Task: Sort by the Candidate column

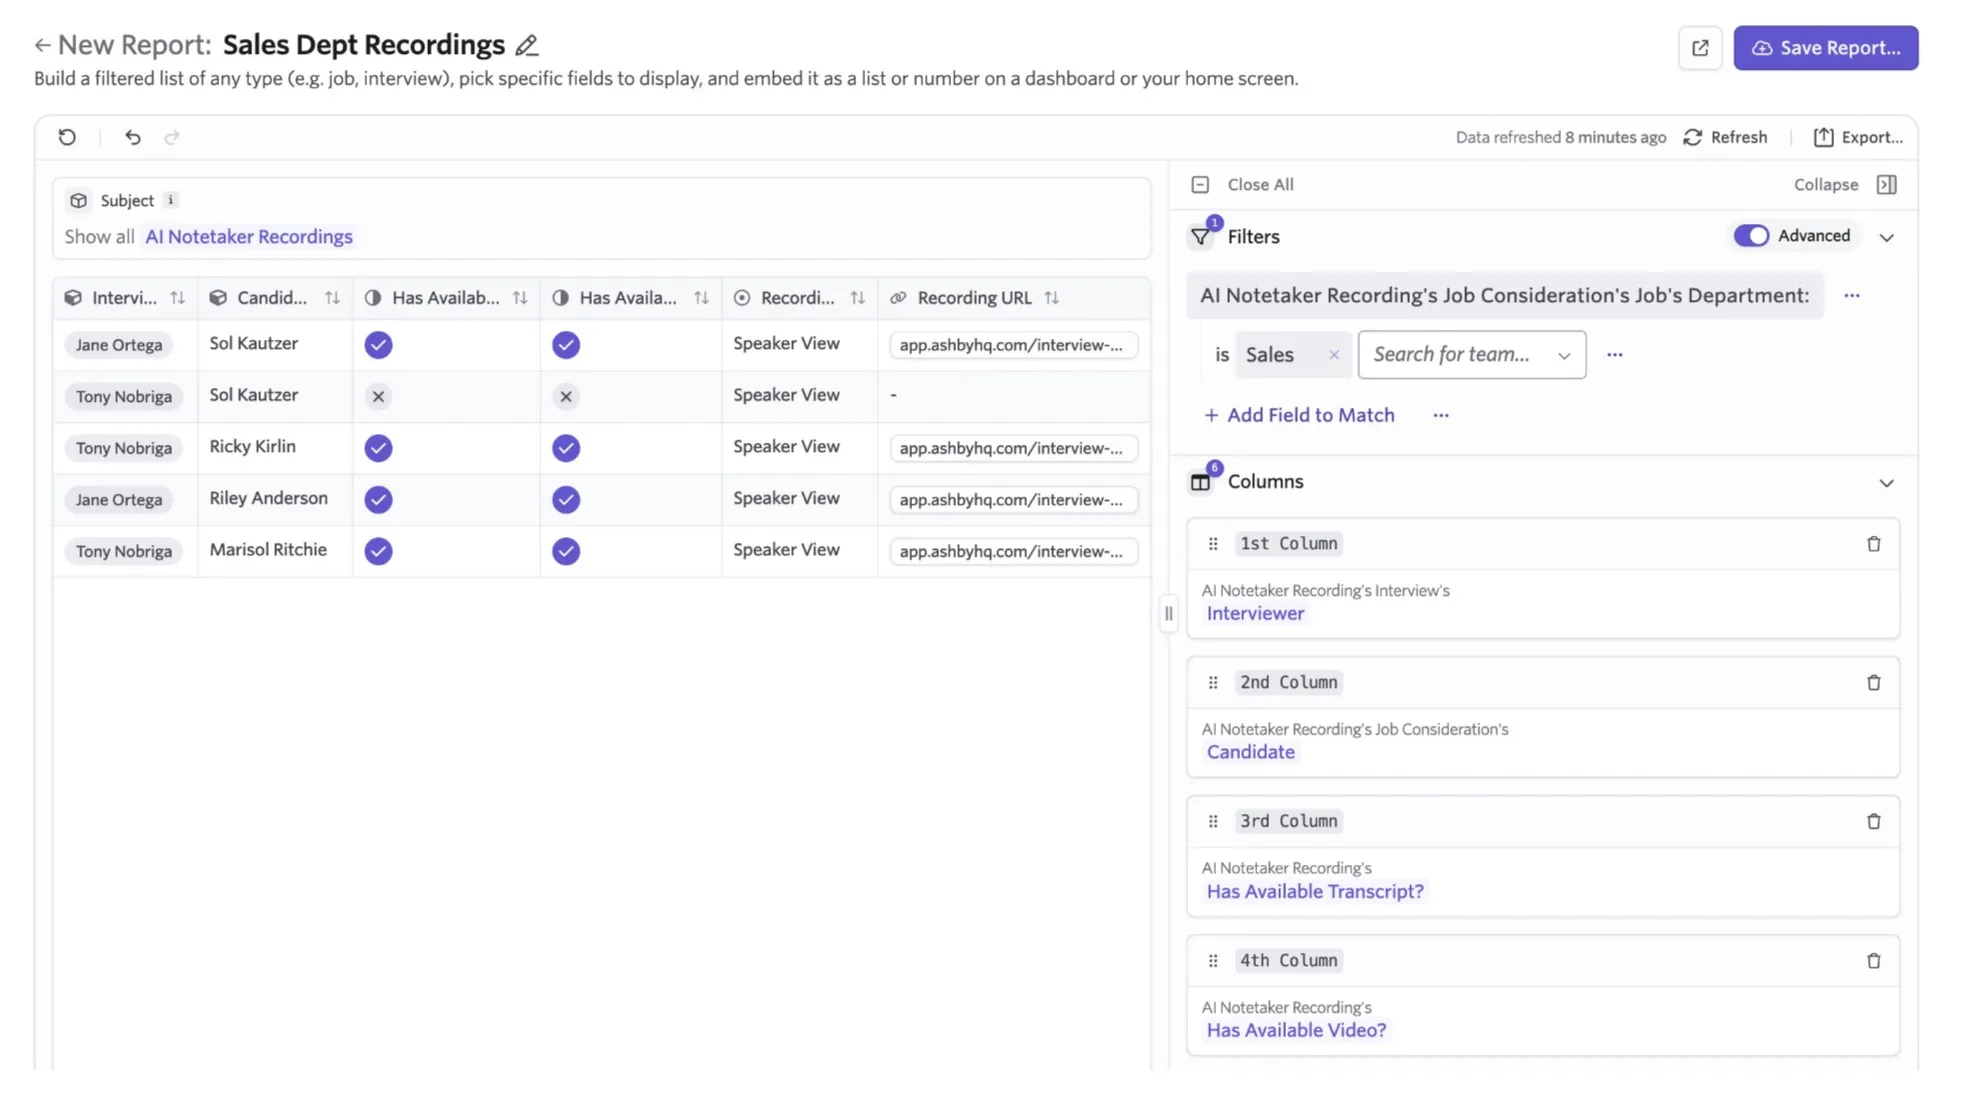Action: [332, 298]
